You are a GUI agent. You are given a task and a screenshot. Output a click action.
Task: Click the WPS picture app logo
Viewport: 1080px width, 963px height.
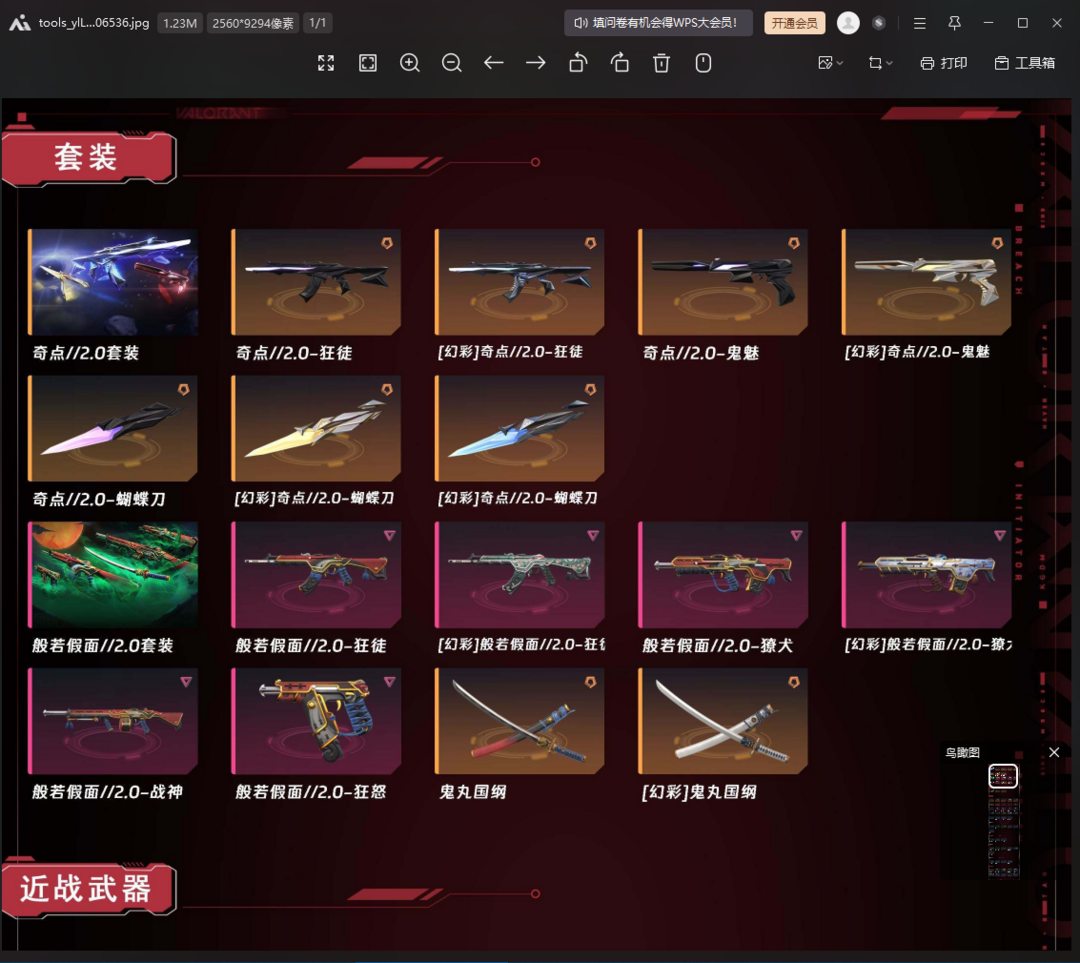point(20,23)
